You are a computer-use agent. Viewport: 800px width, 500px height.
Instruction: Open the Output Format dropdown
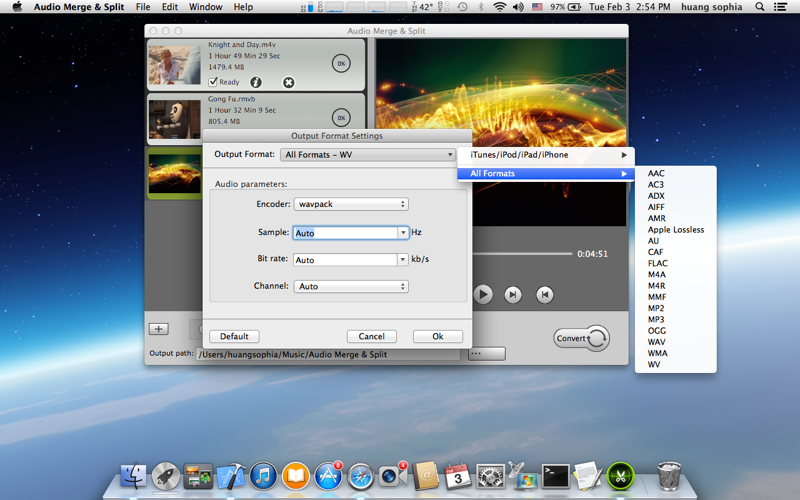[x=367, y=155]
